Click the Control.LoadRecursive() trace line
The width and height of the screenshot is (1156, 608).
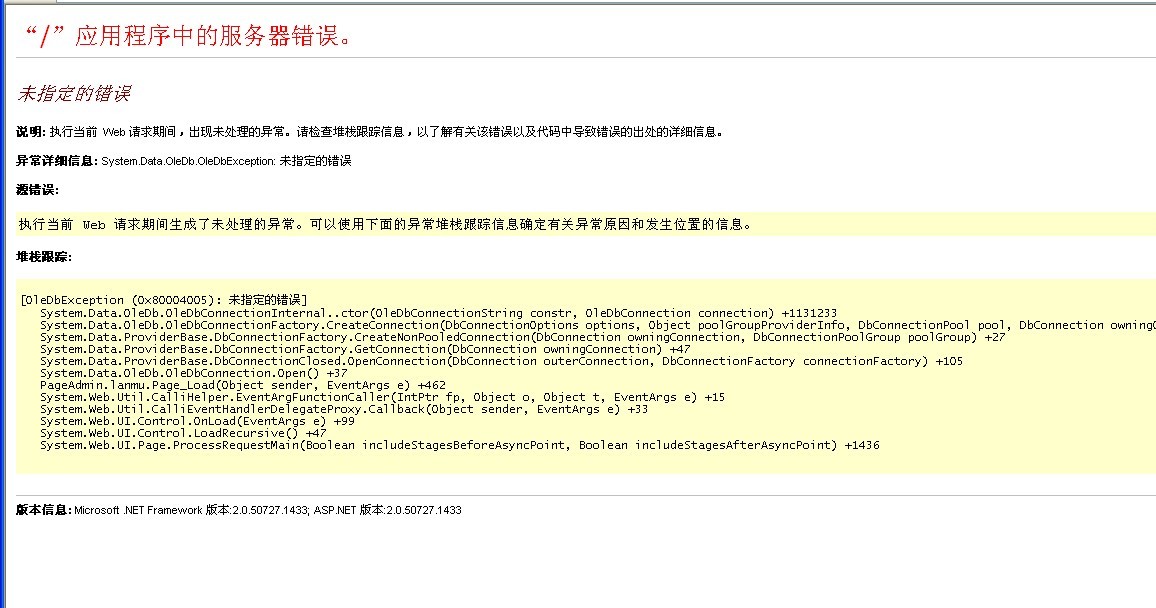183,433
